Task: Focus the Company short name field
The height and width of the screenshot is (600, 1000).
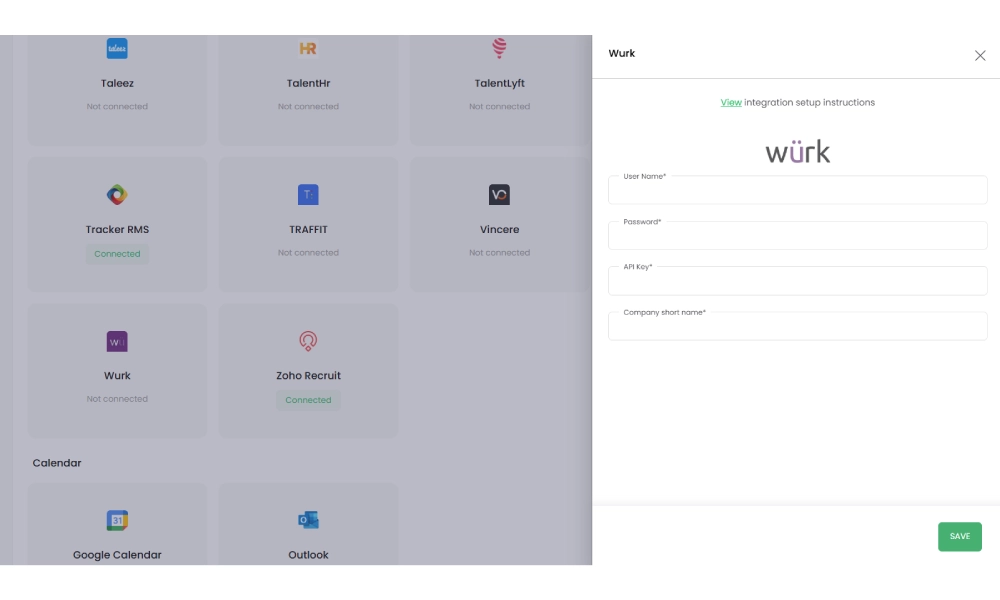Action: (798, 326)
